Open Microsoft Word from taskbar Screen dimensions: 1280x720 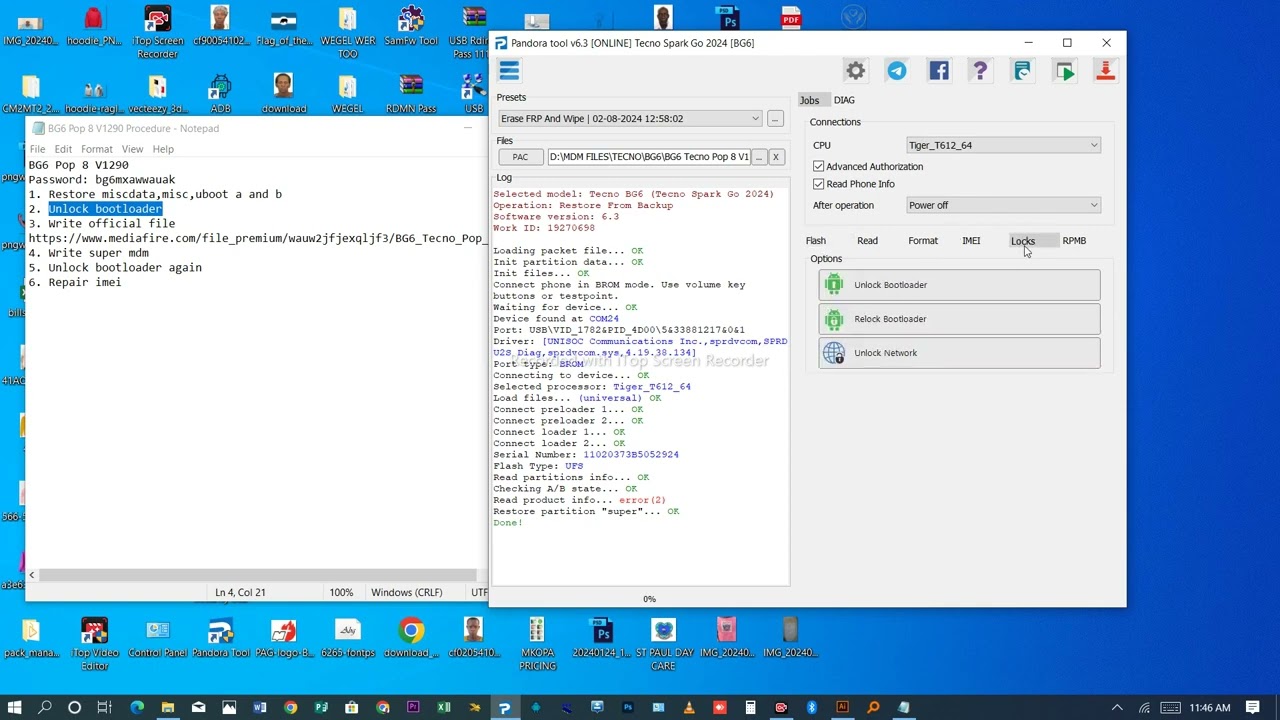click(x=260, y=708)
